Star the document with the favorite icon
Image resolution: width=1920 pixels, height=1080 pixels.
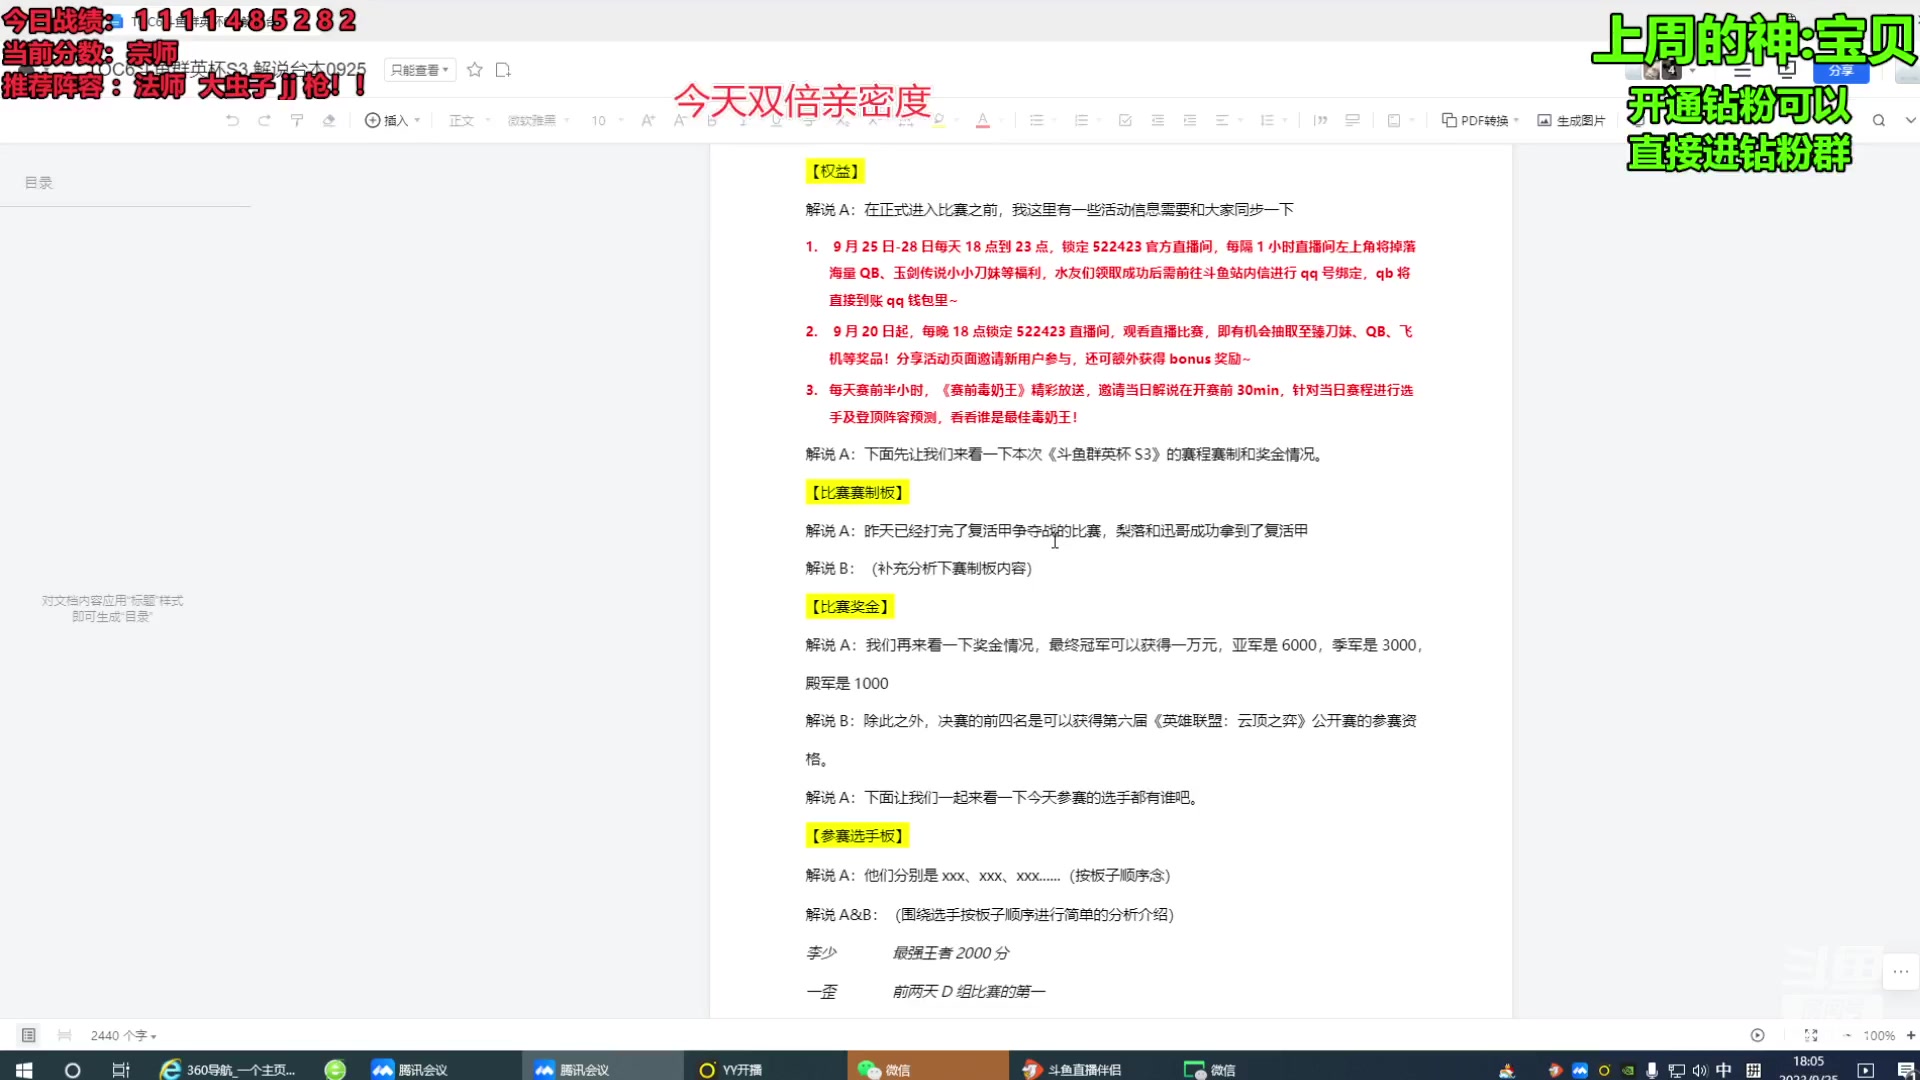[475, 70]
